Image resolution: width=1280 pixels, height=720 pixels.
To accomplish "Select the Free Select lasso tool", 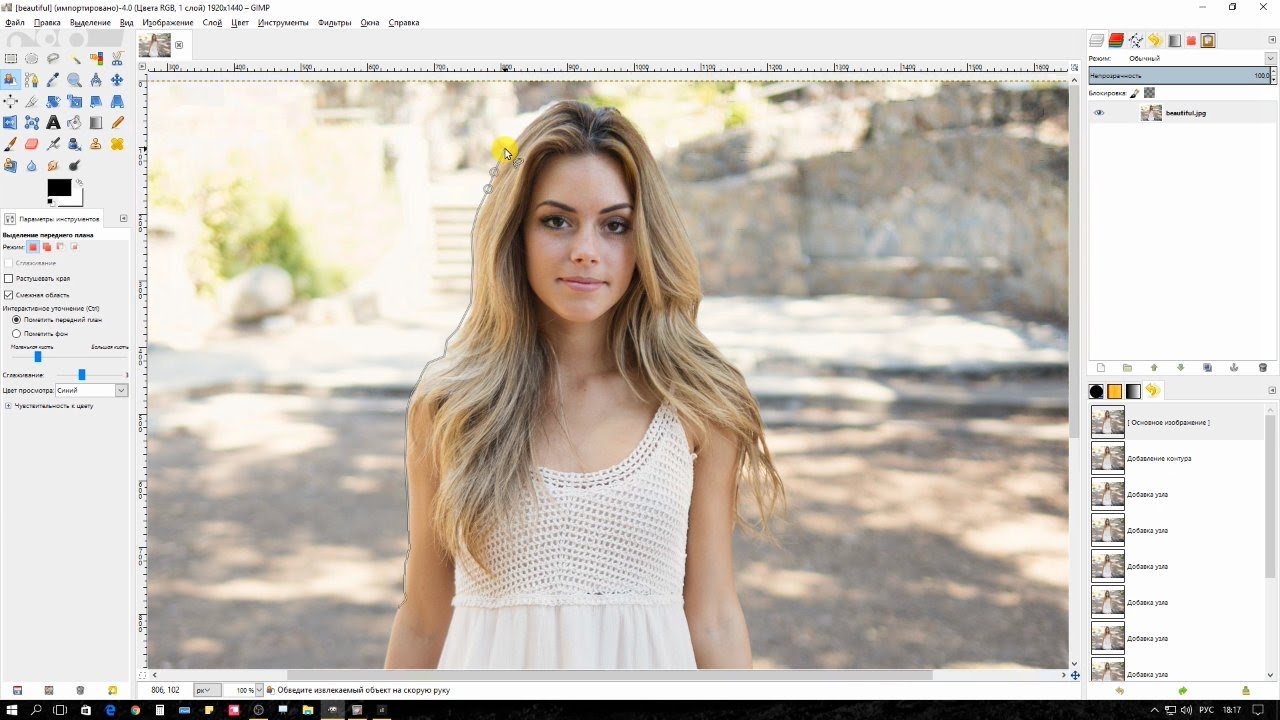I will tap(53, 58).
